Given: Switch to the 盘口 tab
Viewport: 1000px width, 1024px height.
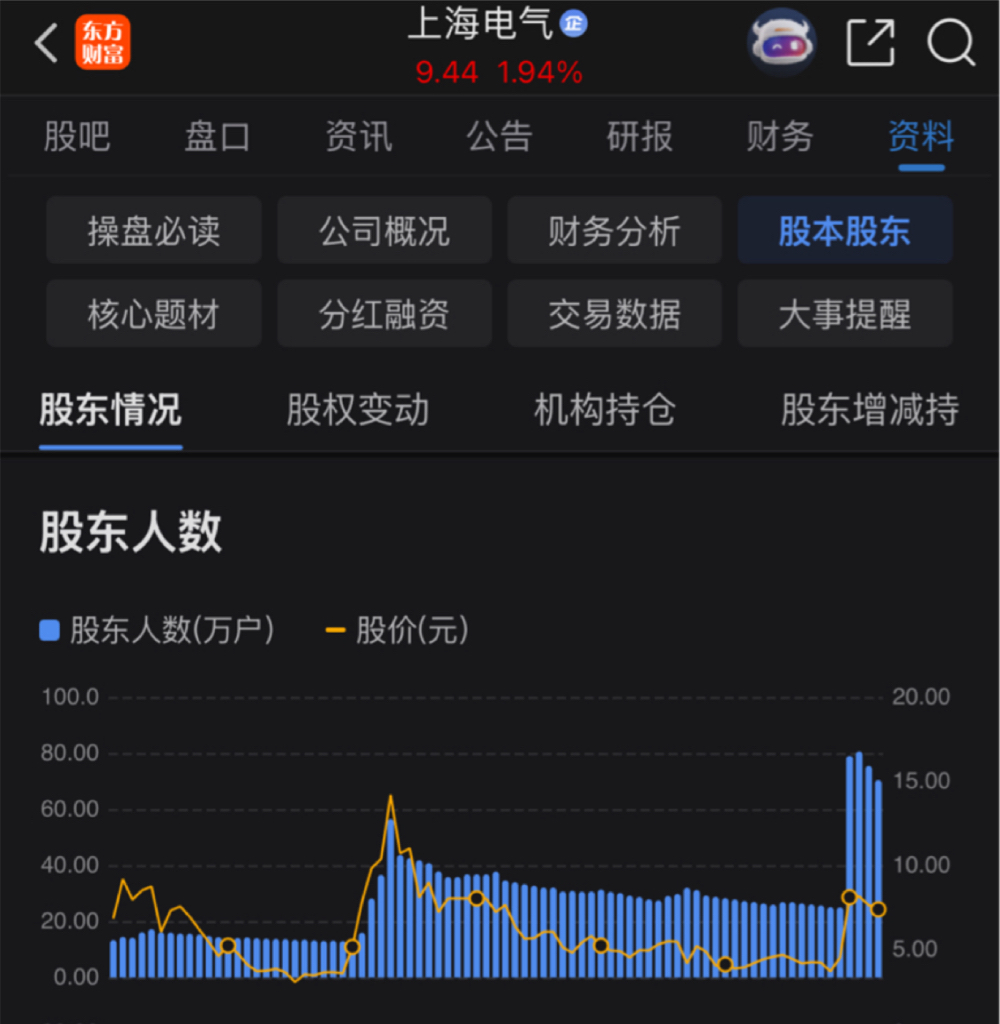Looking at the screenshot, I should pos(218,136).
